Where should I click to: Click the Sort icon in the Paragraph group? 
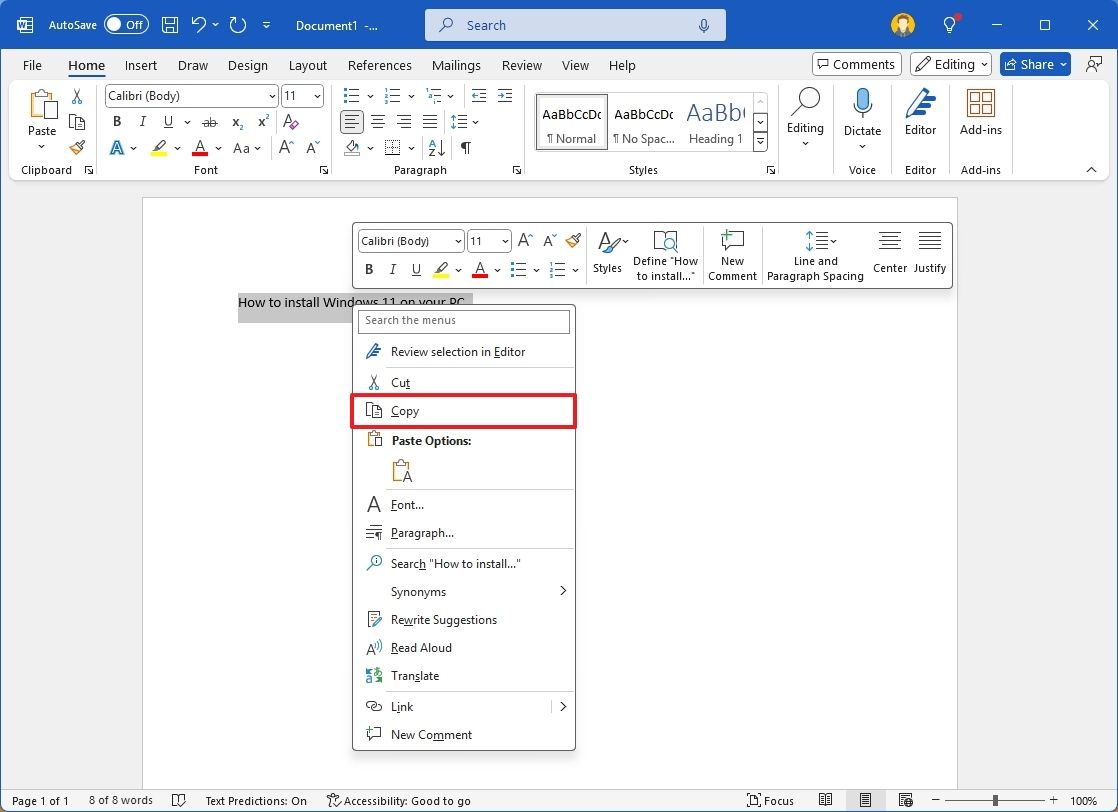tap(437, 147)
